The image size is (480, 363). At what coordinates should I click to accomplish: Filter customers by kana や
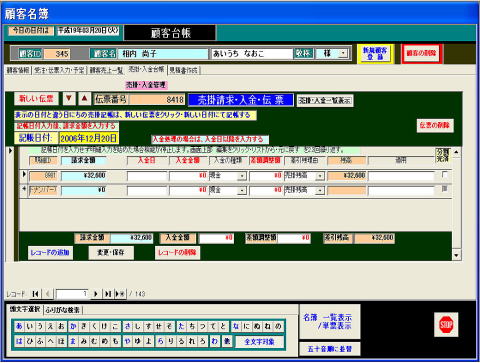(127, 341)
